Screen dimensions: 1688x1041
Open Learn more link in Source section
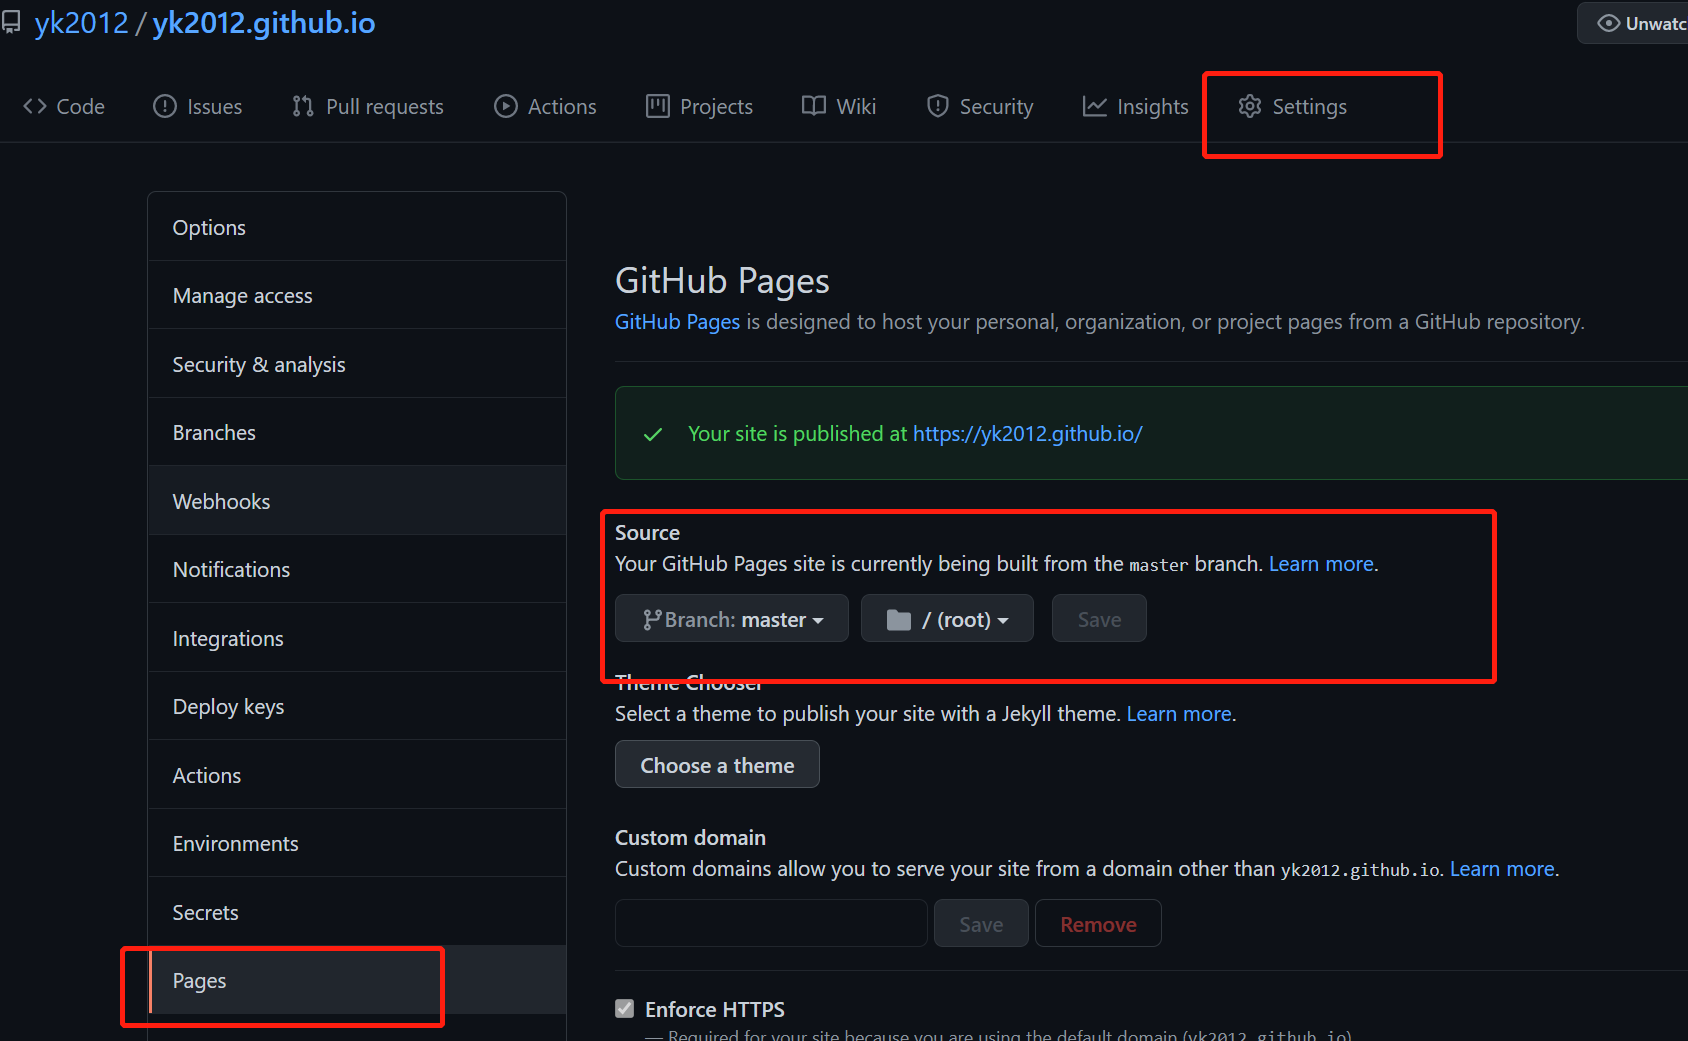coord(1321,564)
